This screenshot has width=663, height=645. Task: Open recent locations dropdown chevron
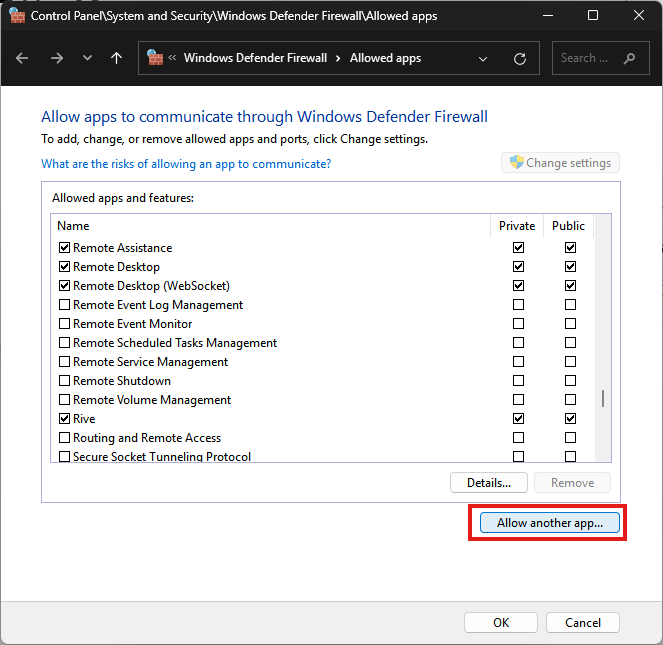[x=87, y=58]
